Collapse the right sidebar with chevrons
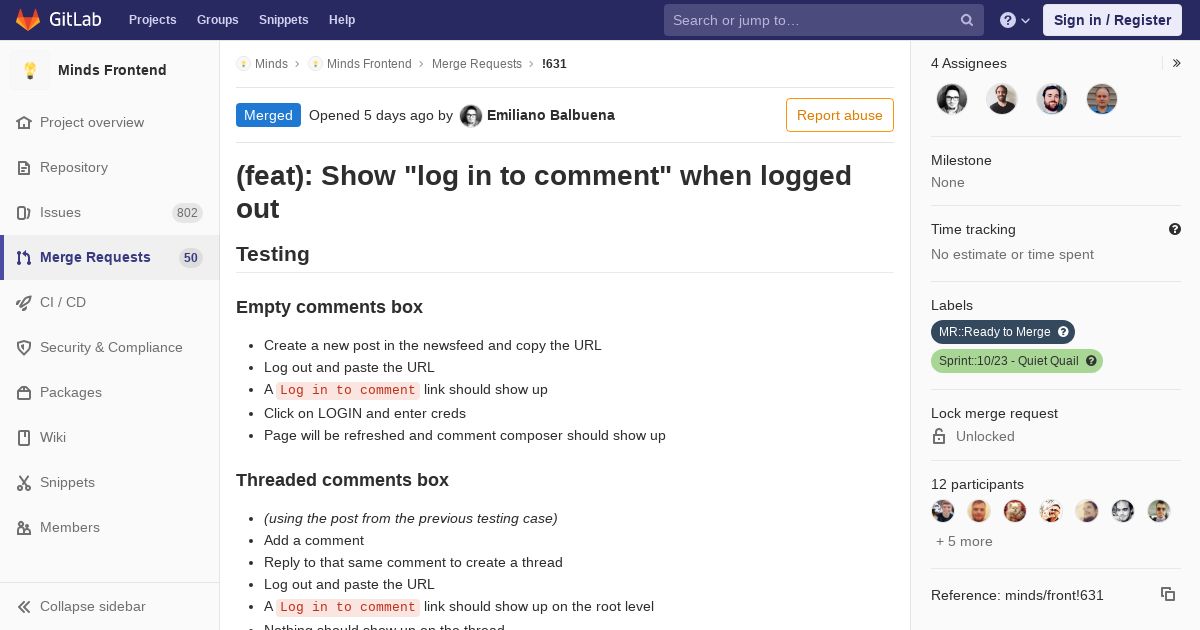1200x630 pixels. coord(1176,63)
